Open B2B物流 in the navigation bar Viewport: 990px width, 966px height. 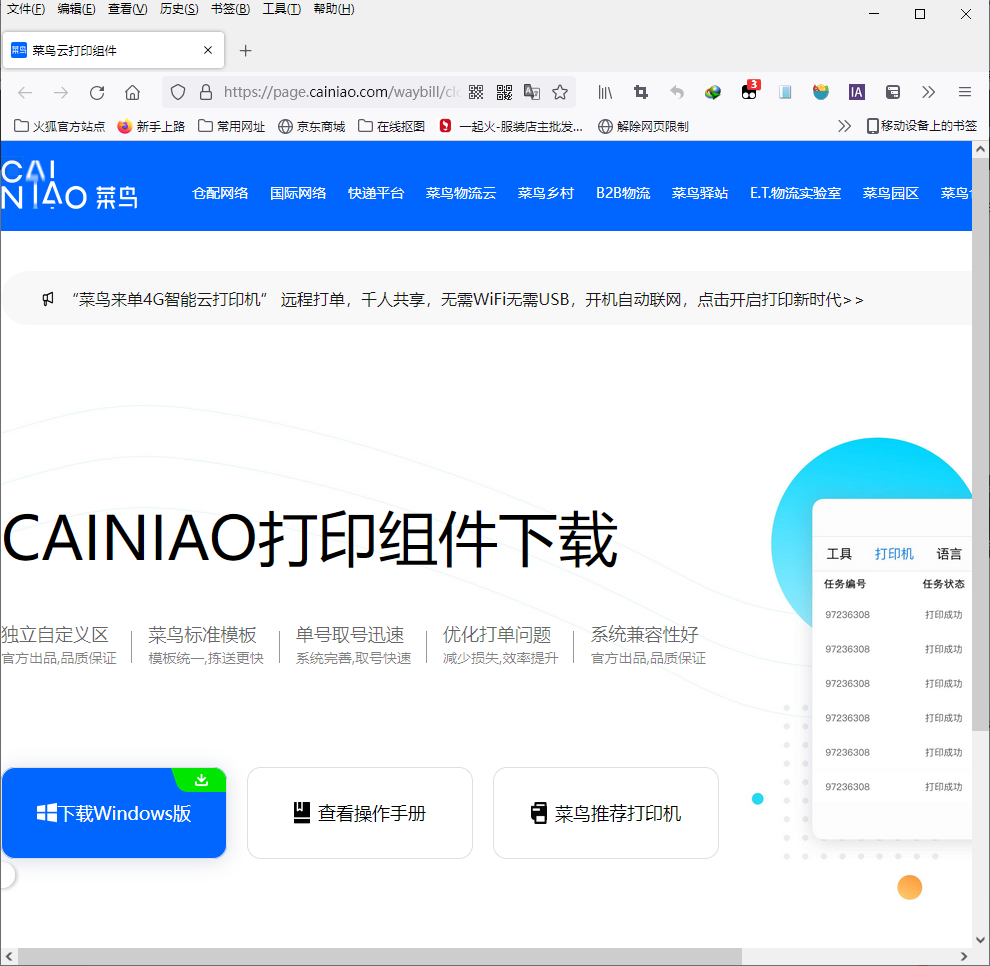tap(623, 193)
